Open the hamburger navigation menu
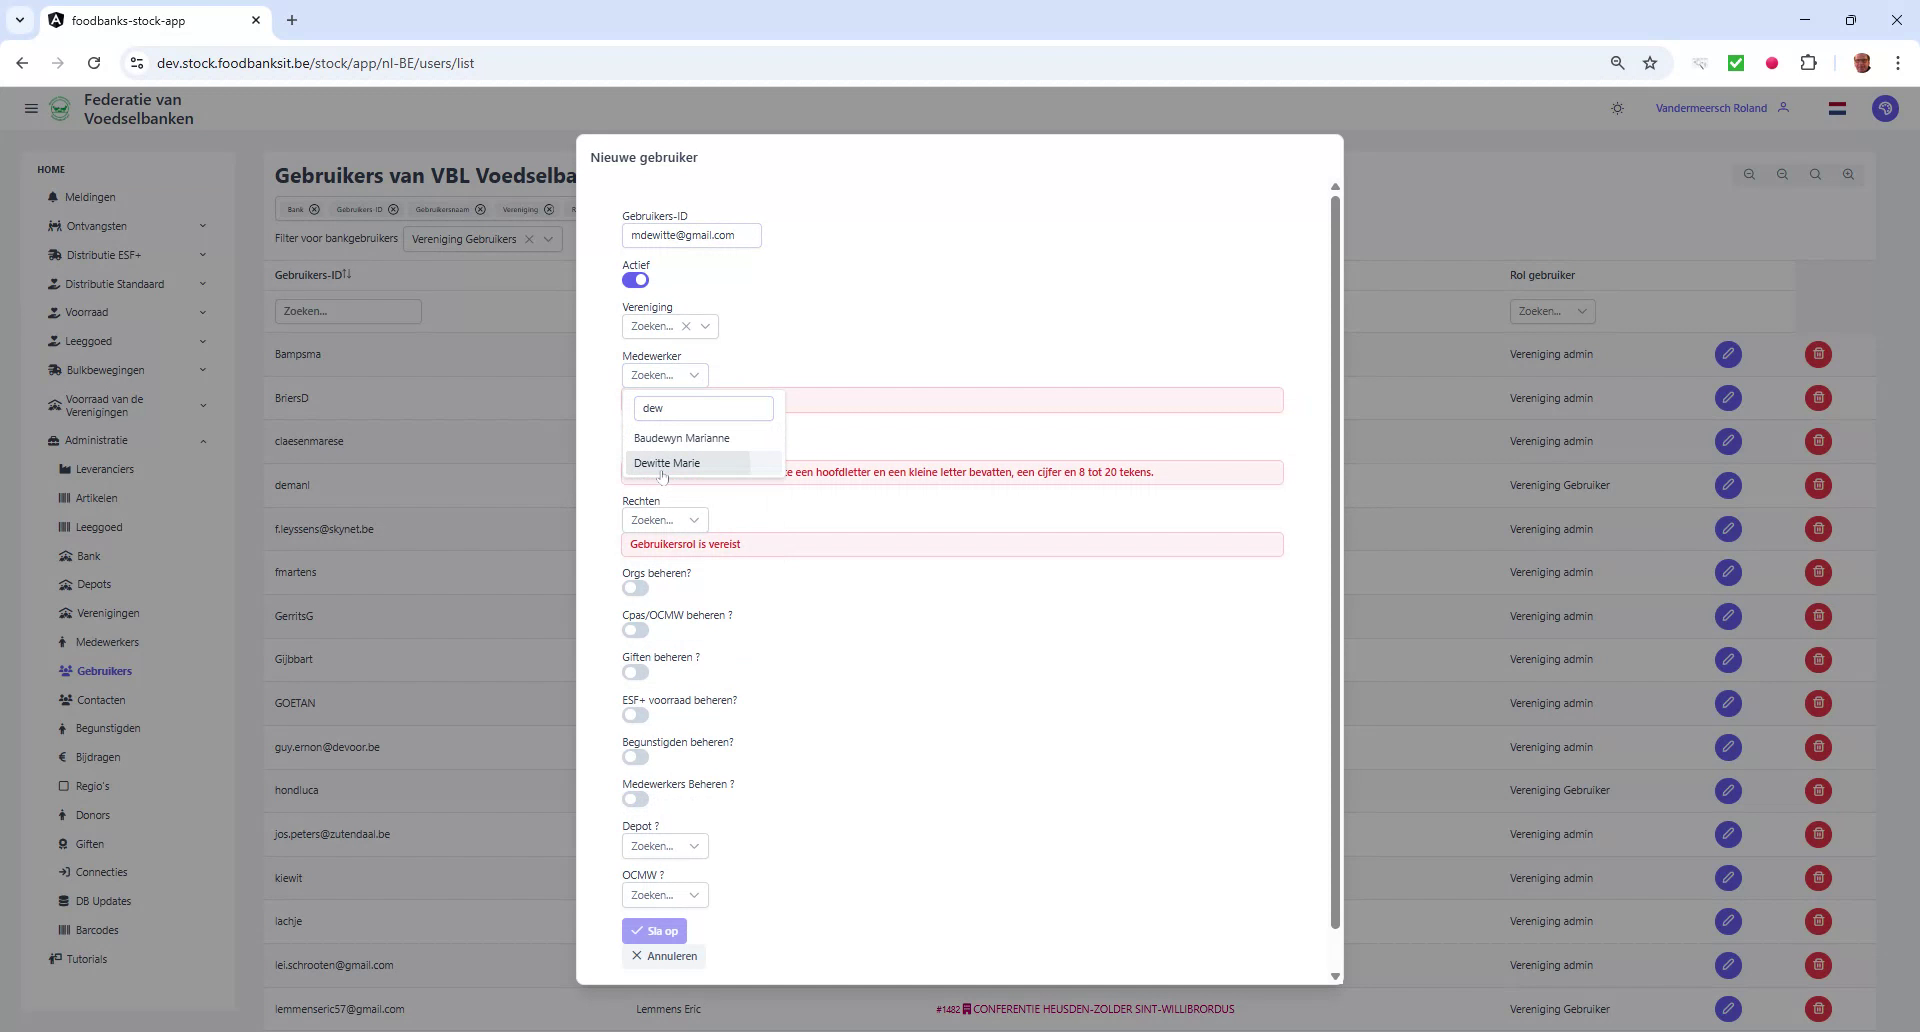 pos(30,108)
